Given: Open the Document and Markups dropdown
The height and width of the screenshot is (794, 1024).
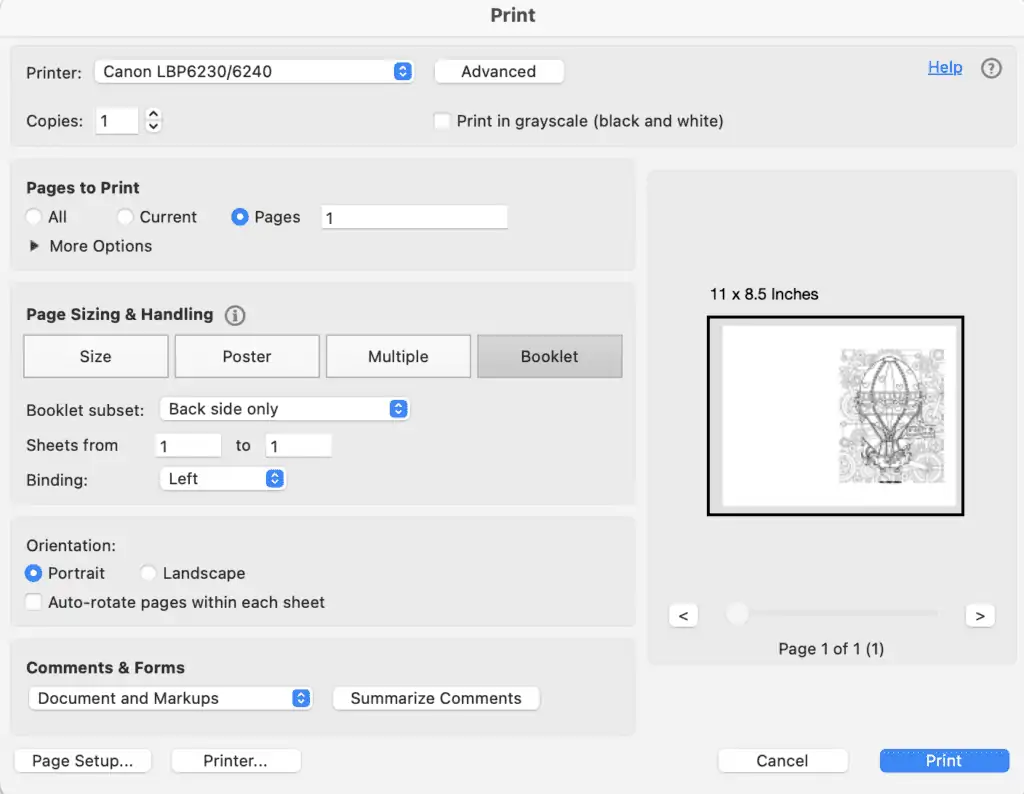Looking at the screenshot, I should (x=170, y=698).
